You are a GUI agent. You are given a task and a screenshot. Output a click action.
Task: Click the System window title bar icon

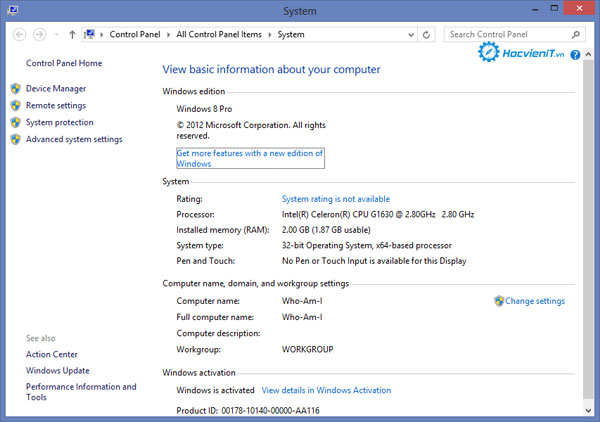[x=13, y=10]
